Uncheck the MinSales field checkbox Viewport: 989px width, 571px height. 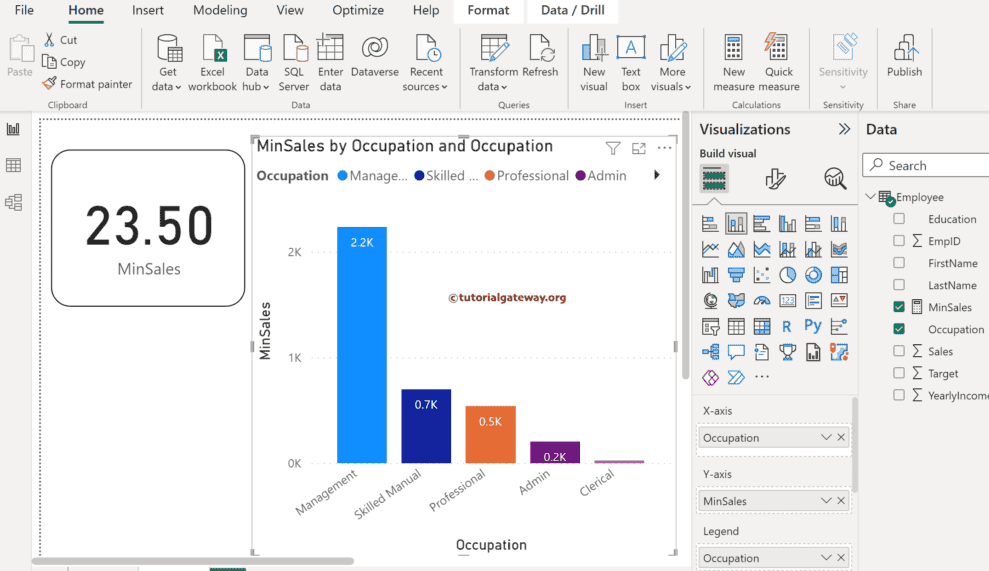pyautogui.click(x=899, y=307)
